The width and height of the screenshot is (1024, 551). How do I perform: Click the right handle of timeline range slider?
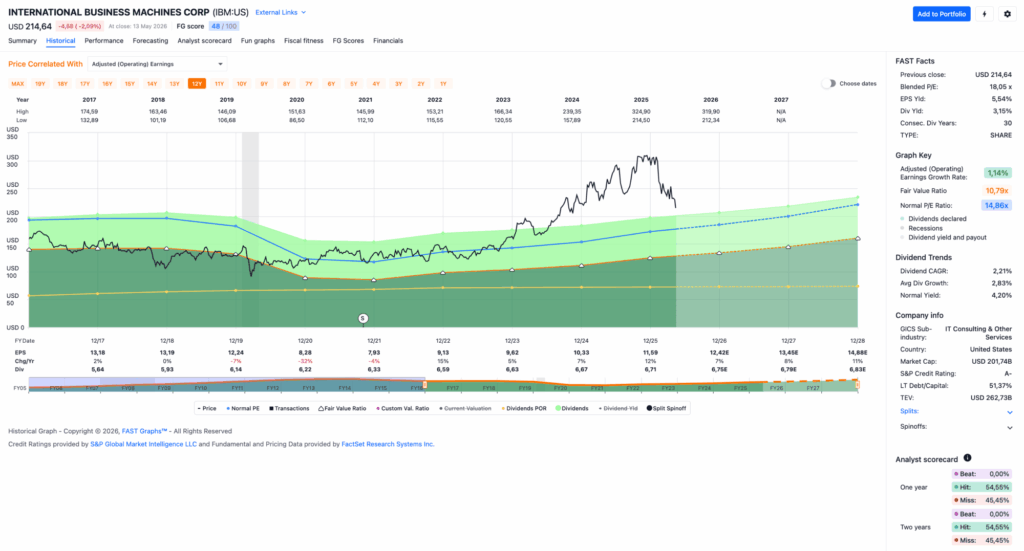click(857, 385)
